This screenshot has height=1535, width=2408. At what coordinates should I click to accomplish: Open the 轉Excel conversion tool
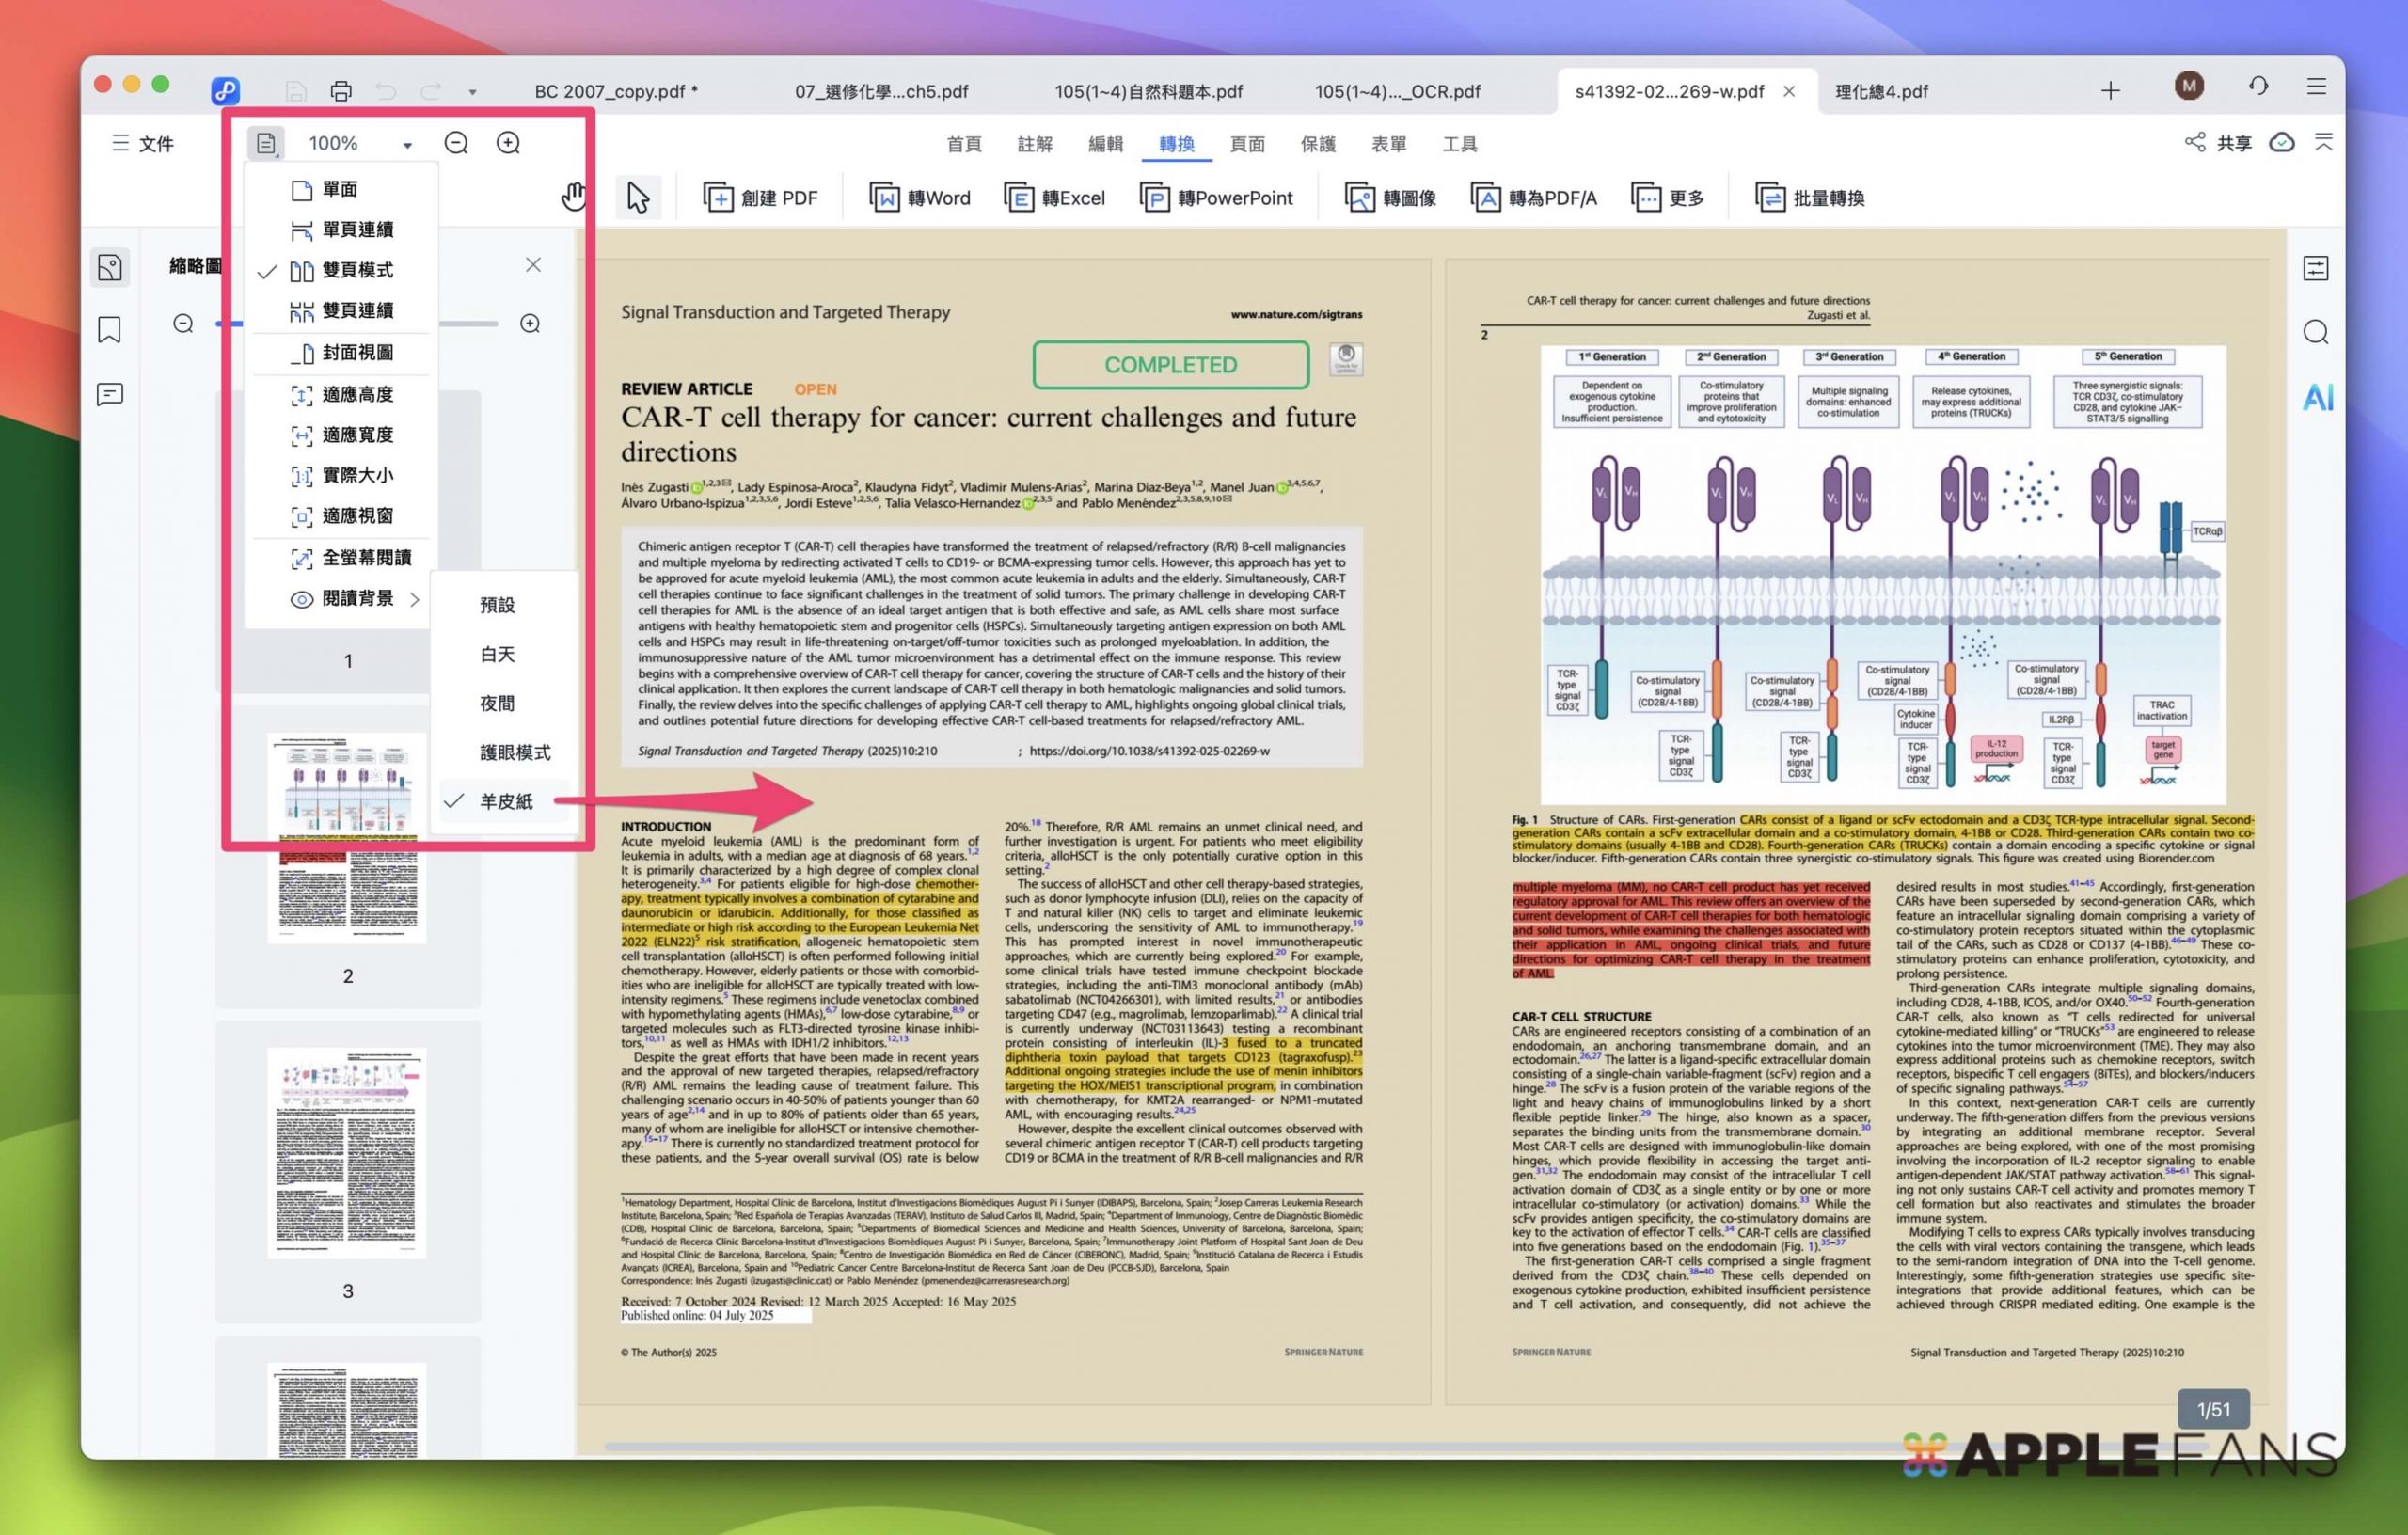(1057, 197)
